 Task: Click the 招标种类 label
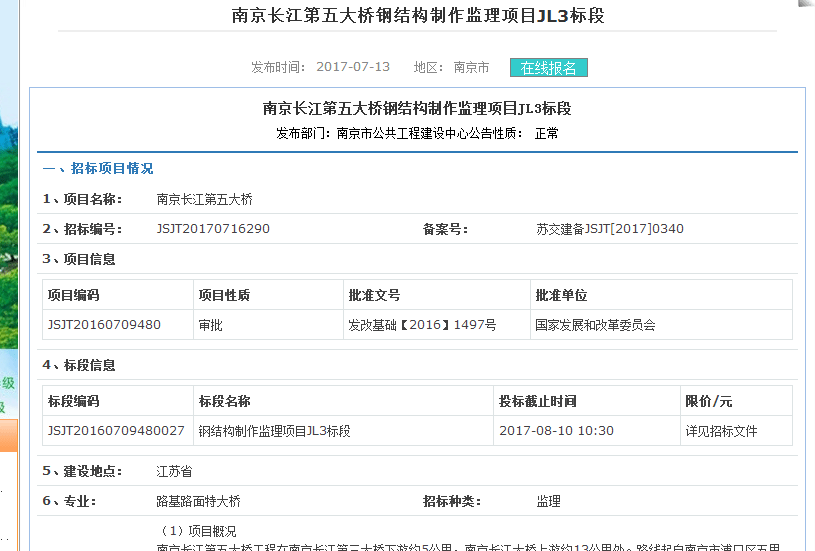[x=452, y=501]
